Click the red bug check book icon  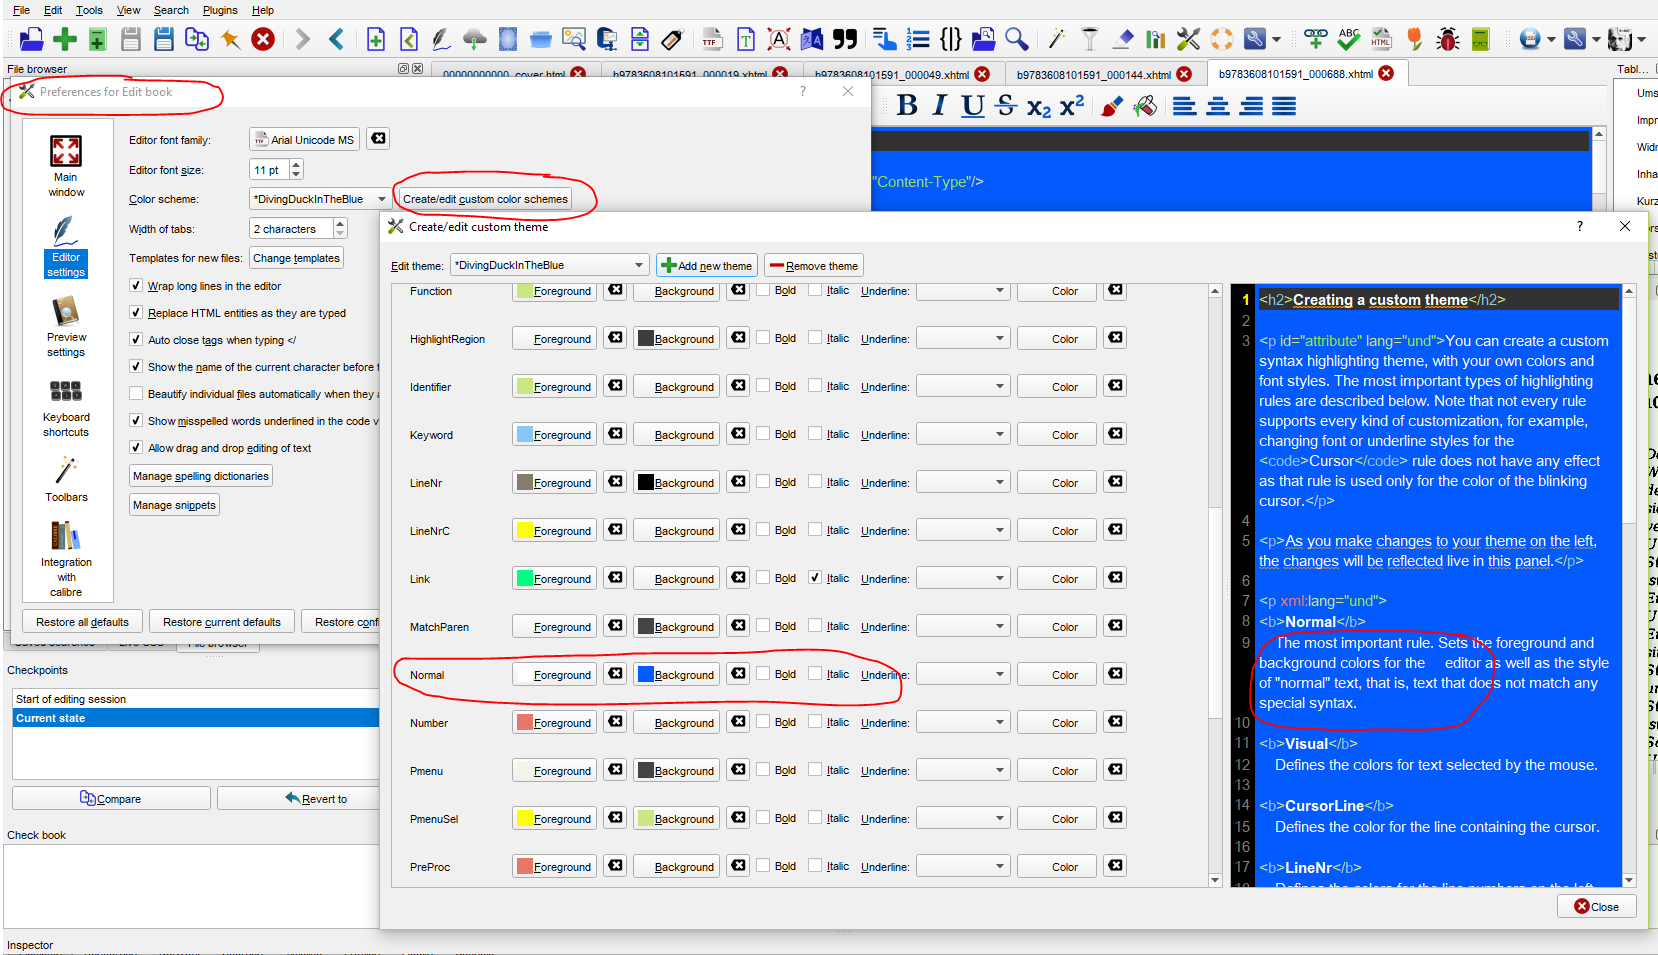[1447, 39]
